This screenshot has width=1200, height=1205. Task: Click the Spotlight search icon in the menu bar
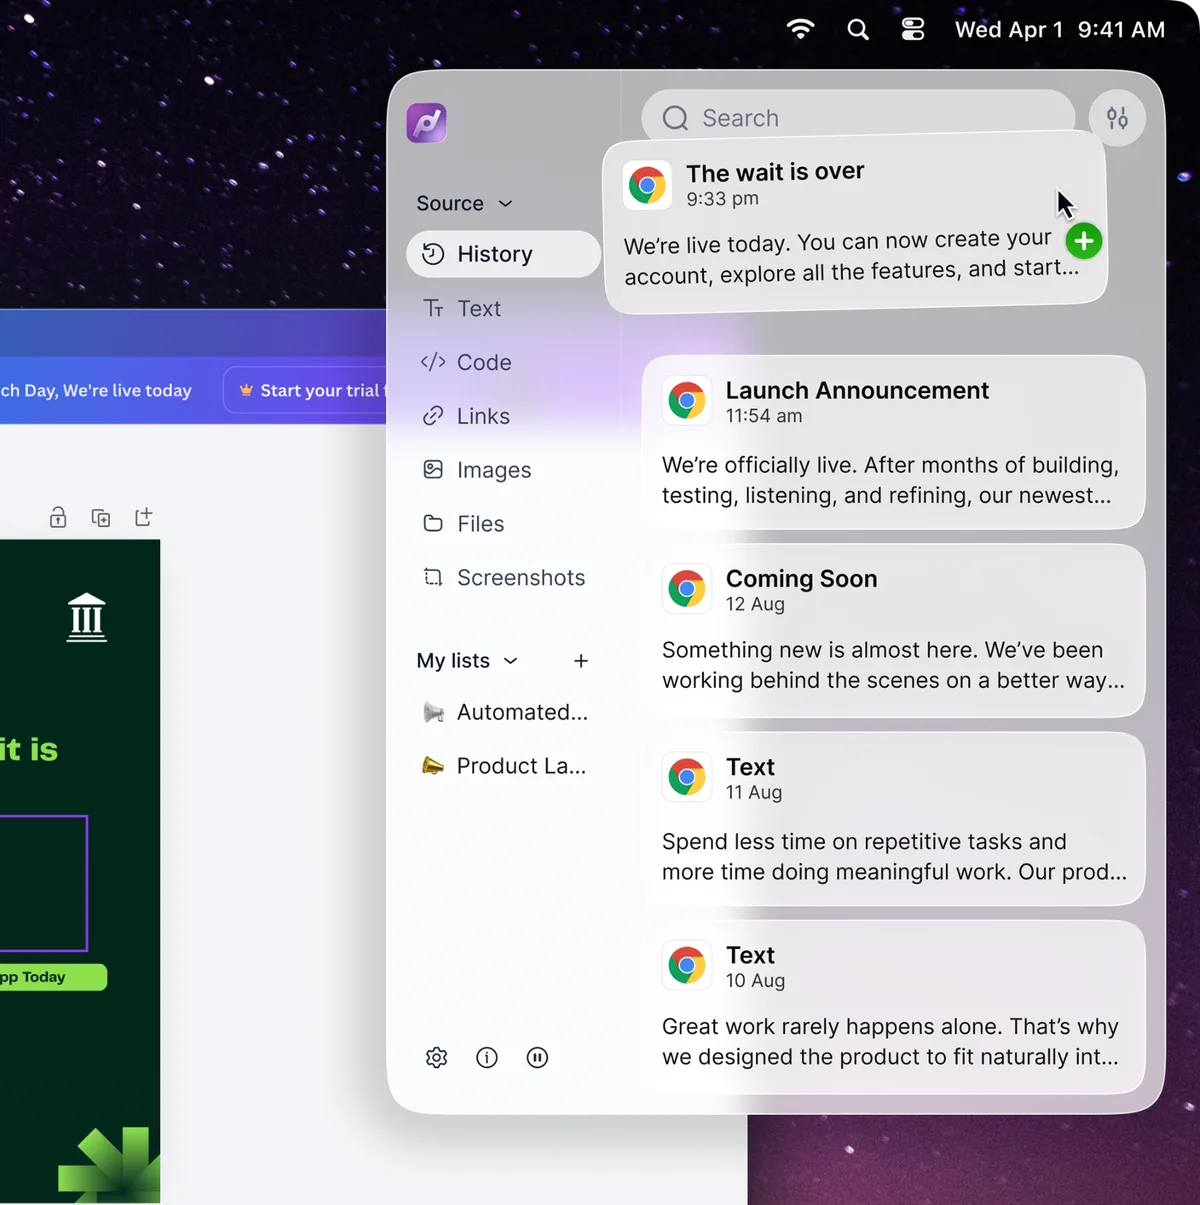pos(858,29)
